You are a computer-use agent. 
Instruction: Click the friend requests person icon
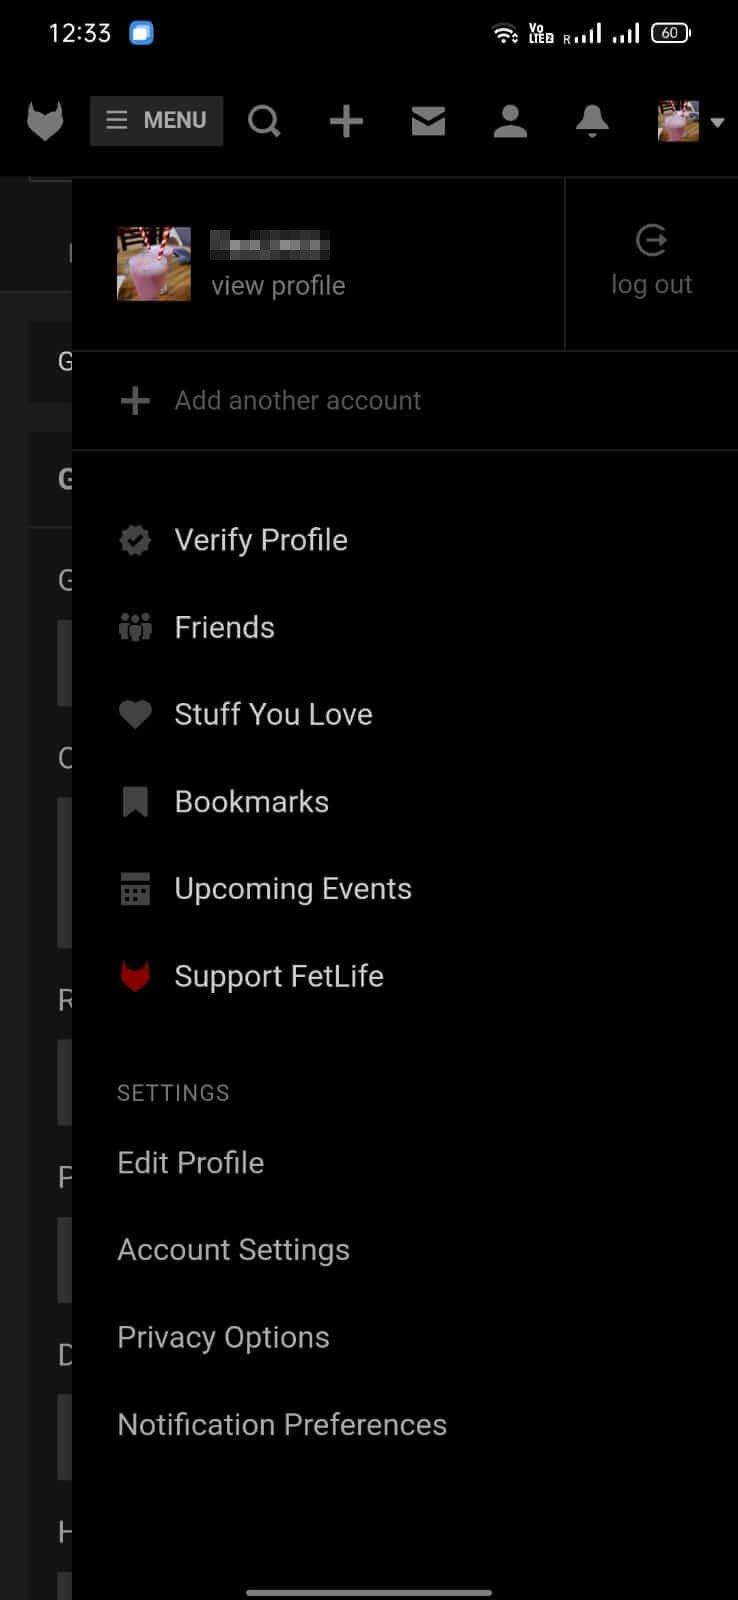pyautogui.click(x=510, y=121)
